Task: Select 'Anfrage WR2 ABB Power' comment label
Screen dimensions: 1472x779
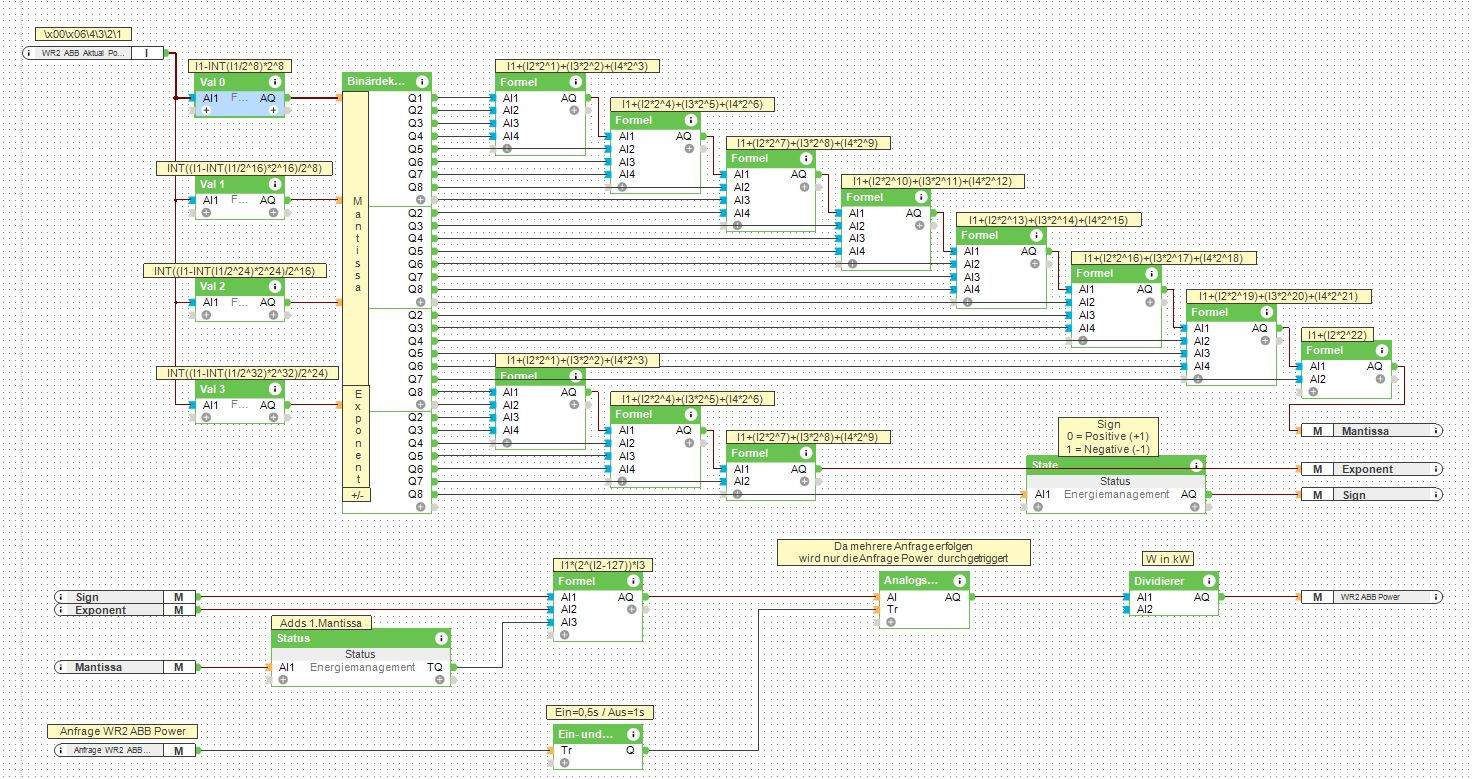Action: [x=121, y=731]
